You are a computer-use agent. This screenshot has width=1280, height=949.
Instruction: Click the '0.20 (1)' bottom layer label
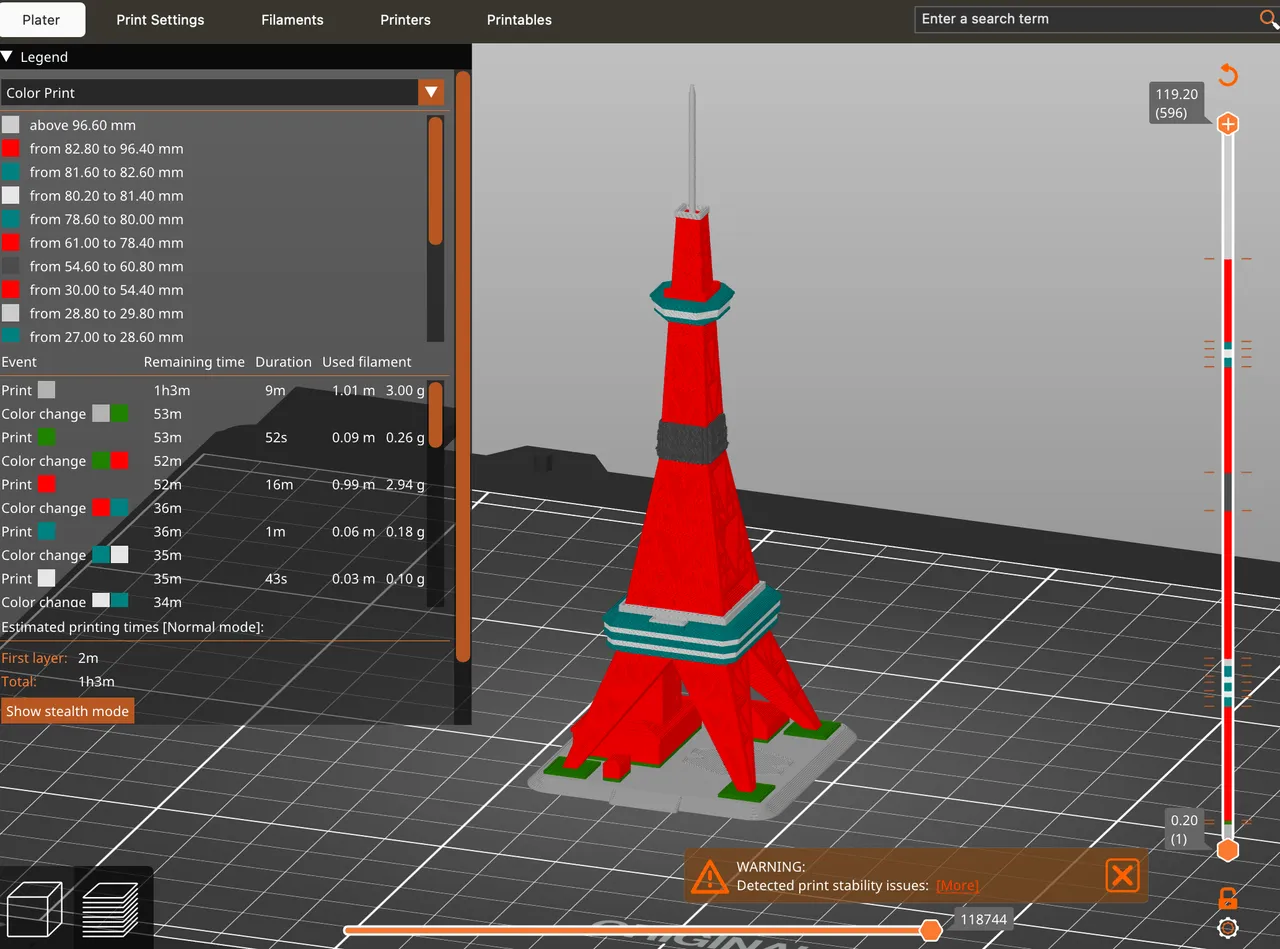tap(1183, 829)
